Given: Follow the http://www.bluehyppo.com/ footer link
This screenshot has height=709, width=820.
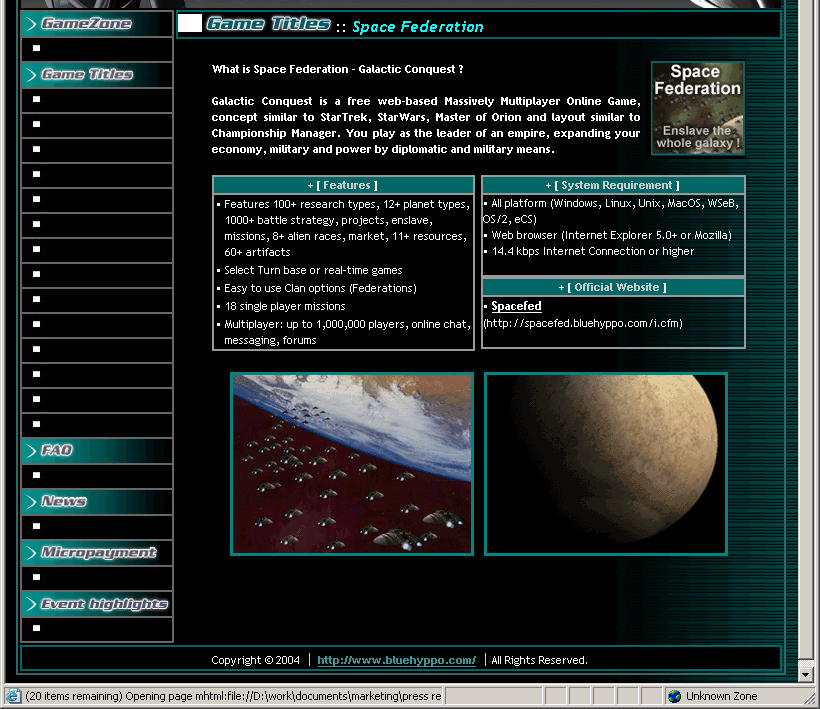Looking at the screenshot, I should (396, 660).
